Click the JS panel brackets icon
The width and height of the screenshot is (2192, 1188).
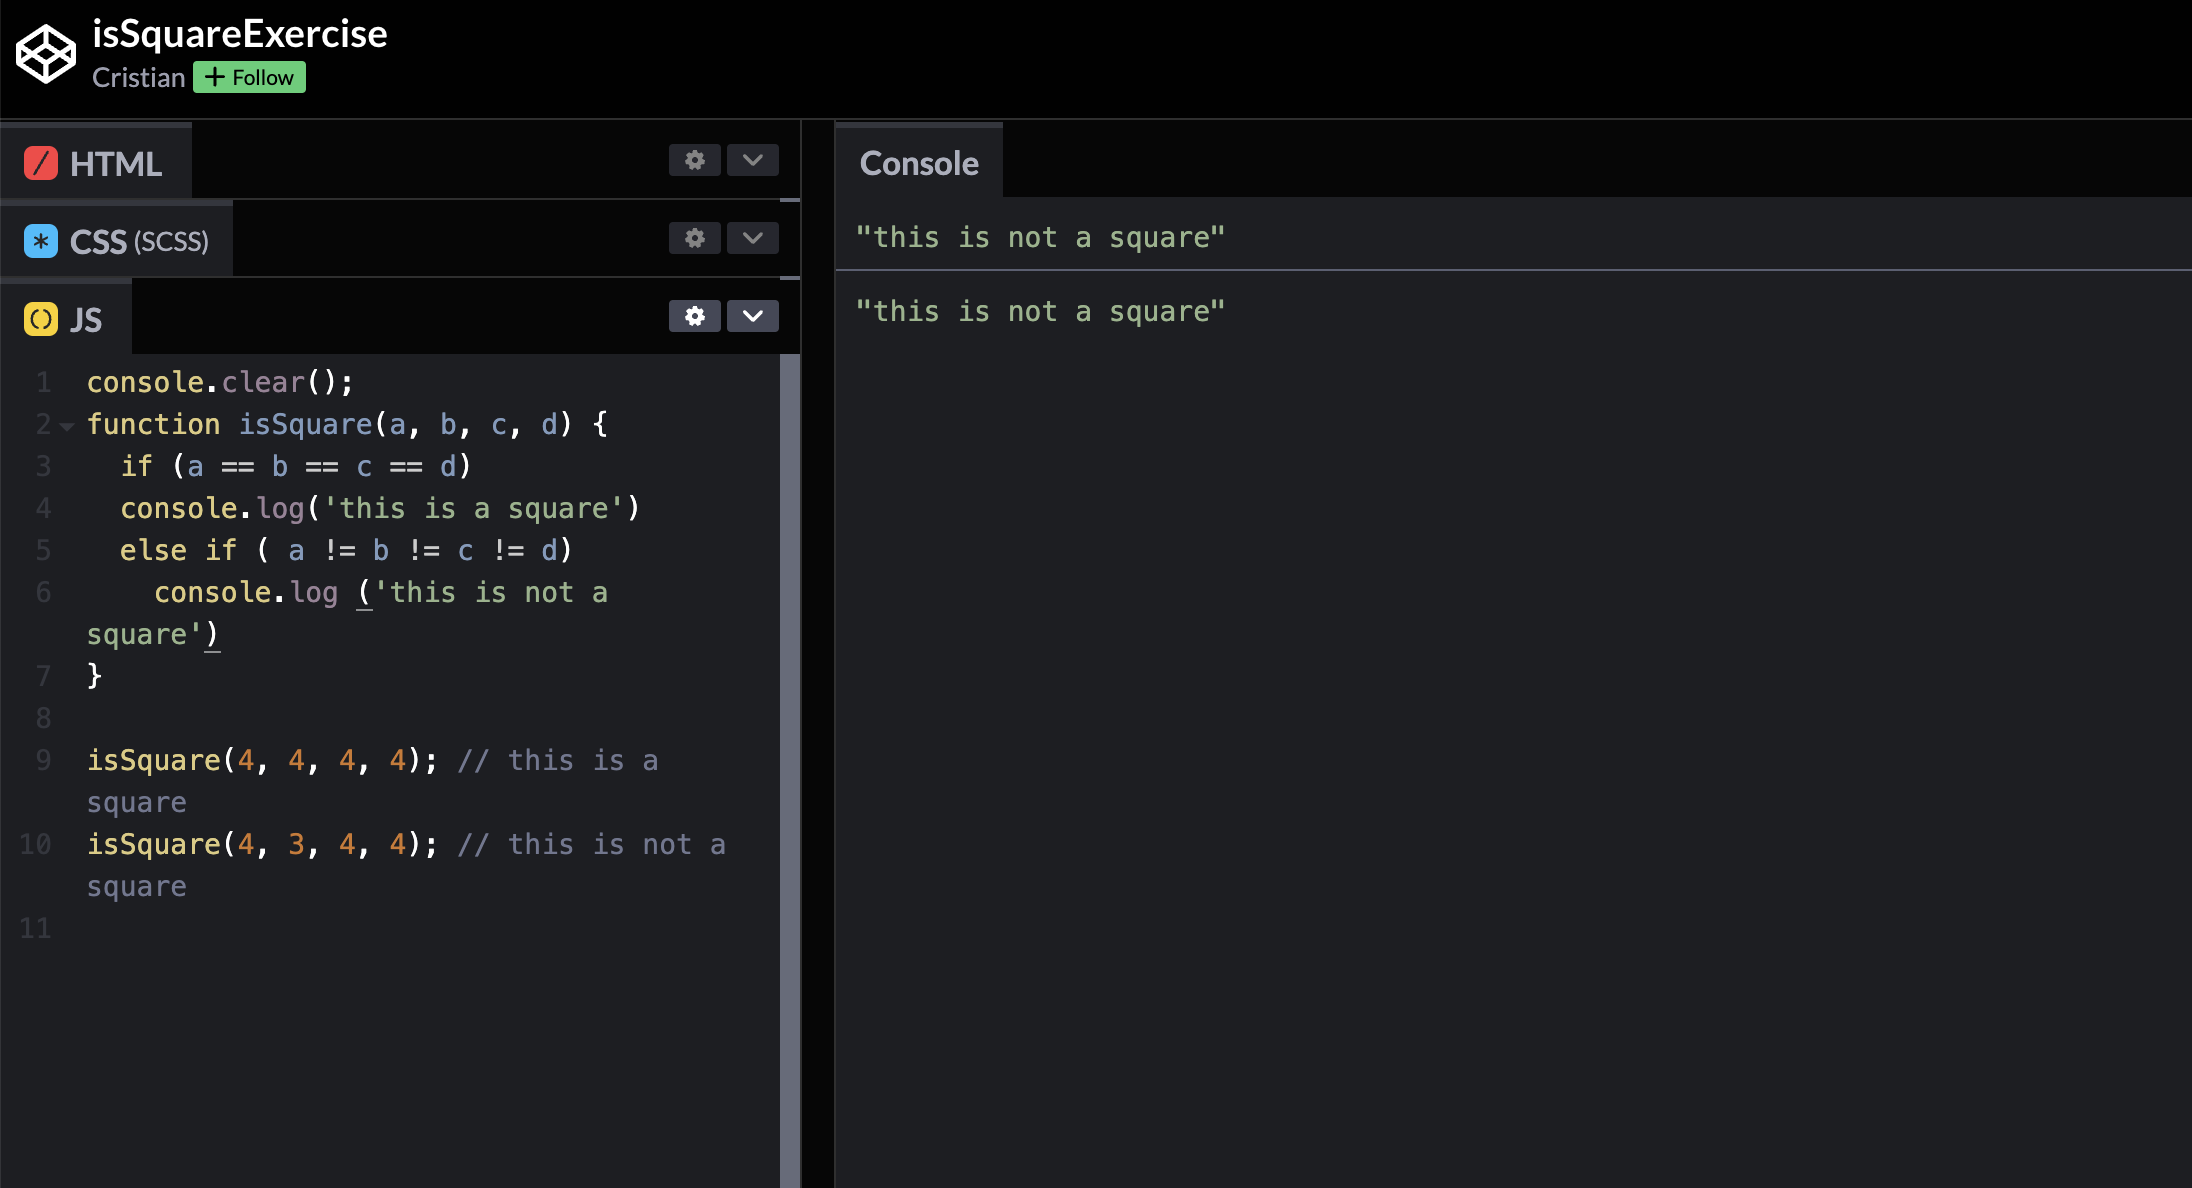pos(40,318)
